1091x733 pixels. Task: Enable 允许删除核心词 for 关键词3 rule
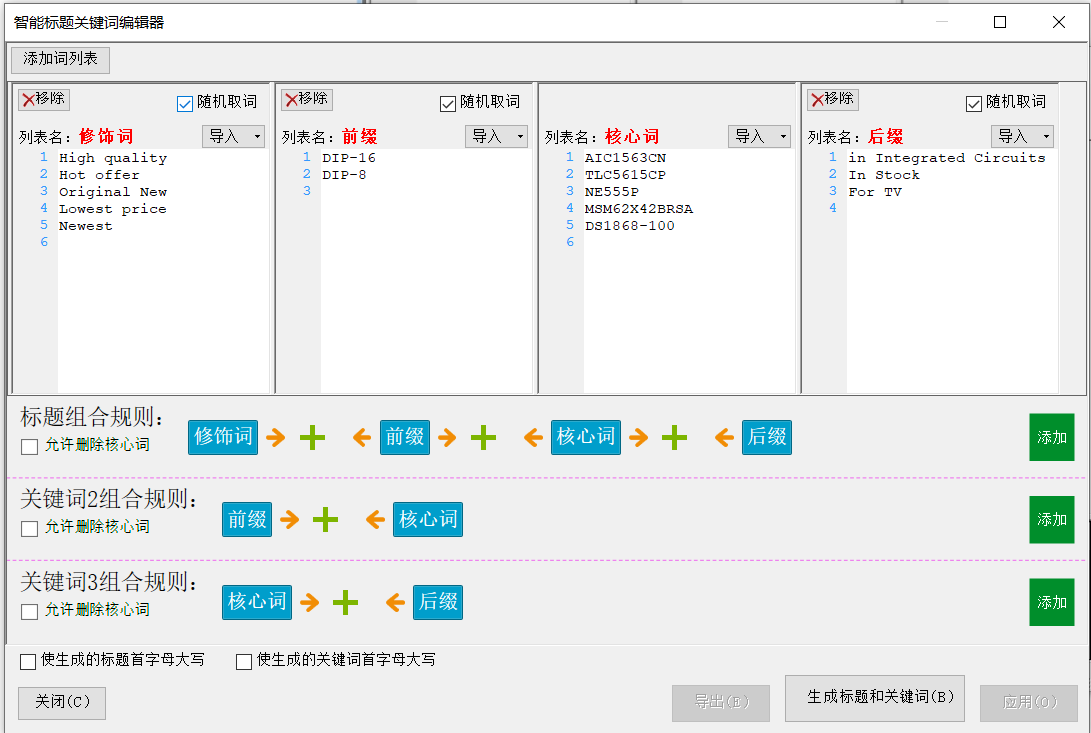pyautogui.click(x=29, y=611)
